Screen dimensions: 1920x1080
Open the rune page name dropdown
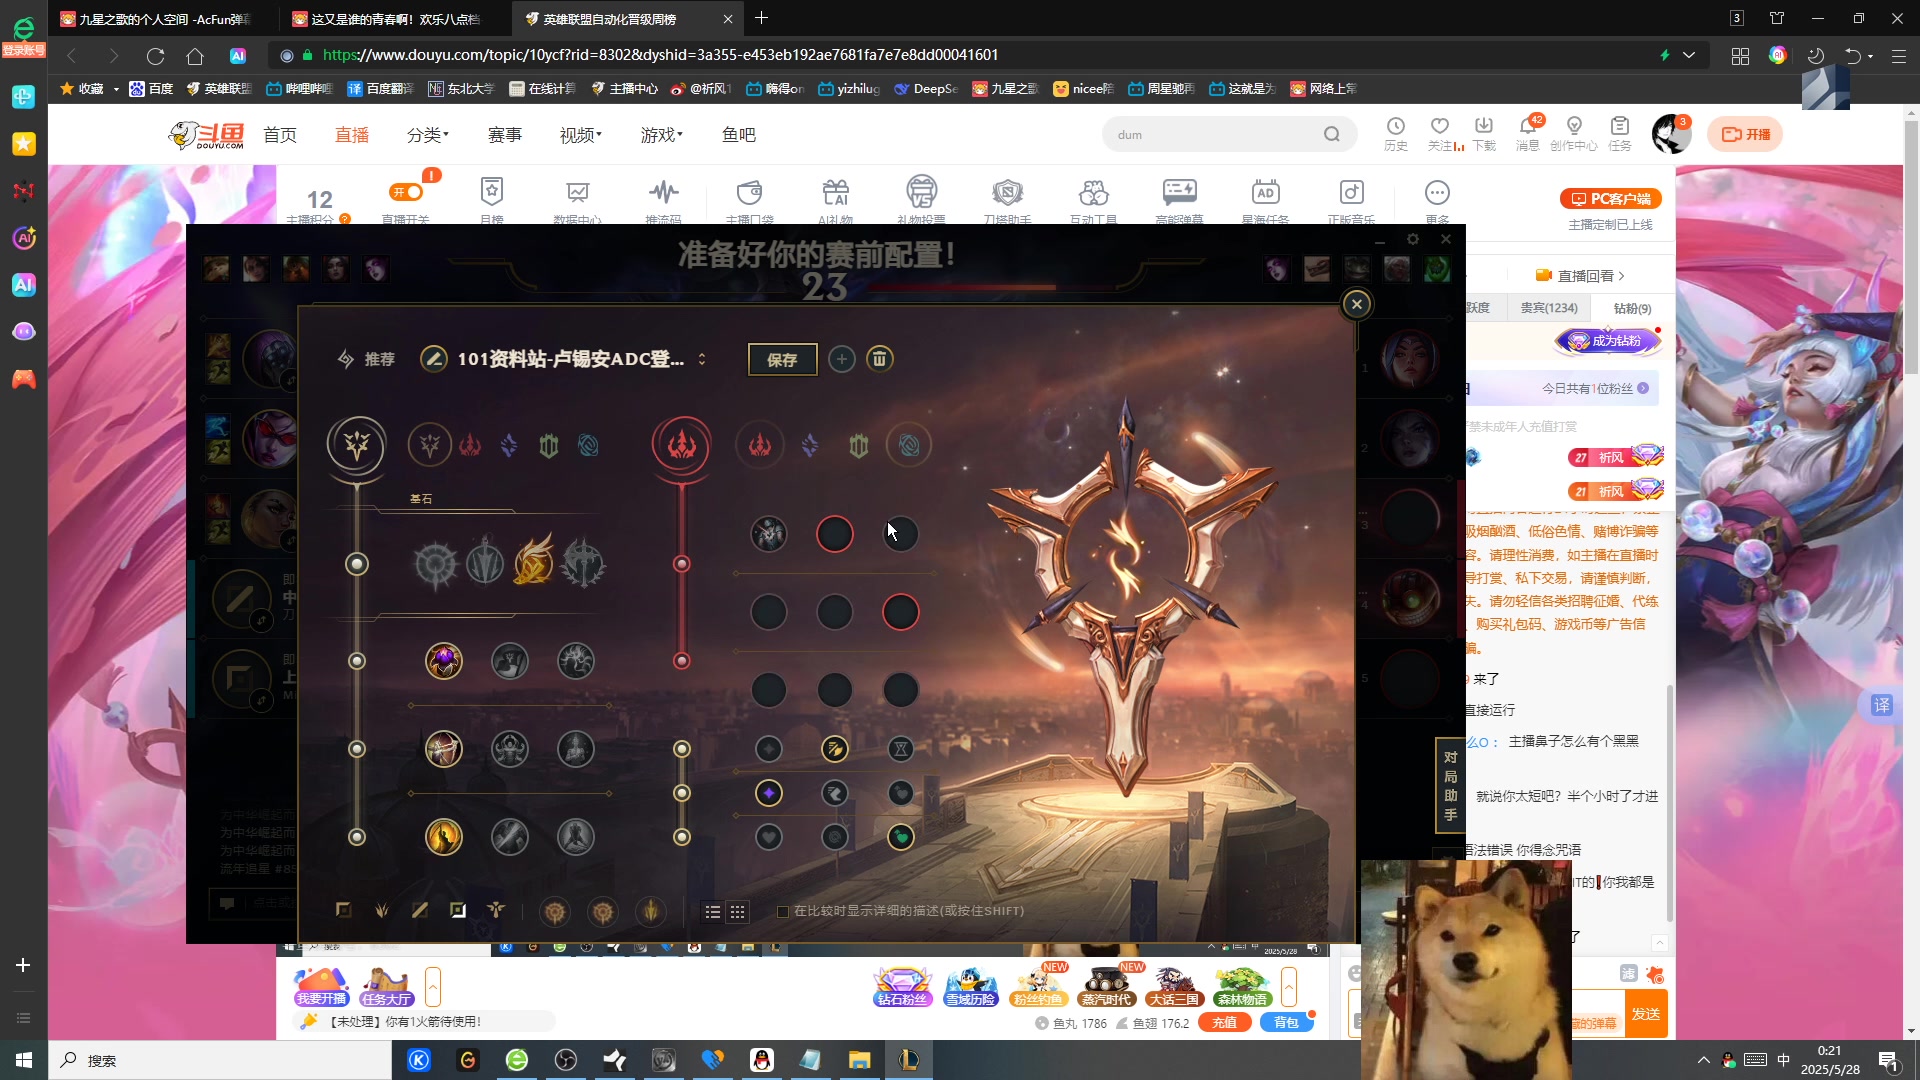click(702, 359)
